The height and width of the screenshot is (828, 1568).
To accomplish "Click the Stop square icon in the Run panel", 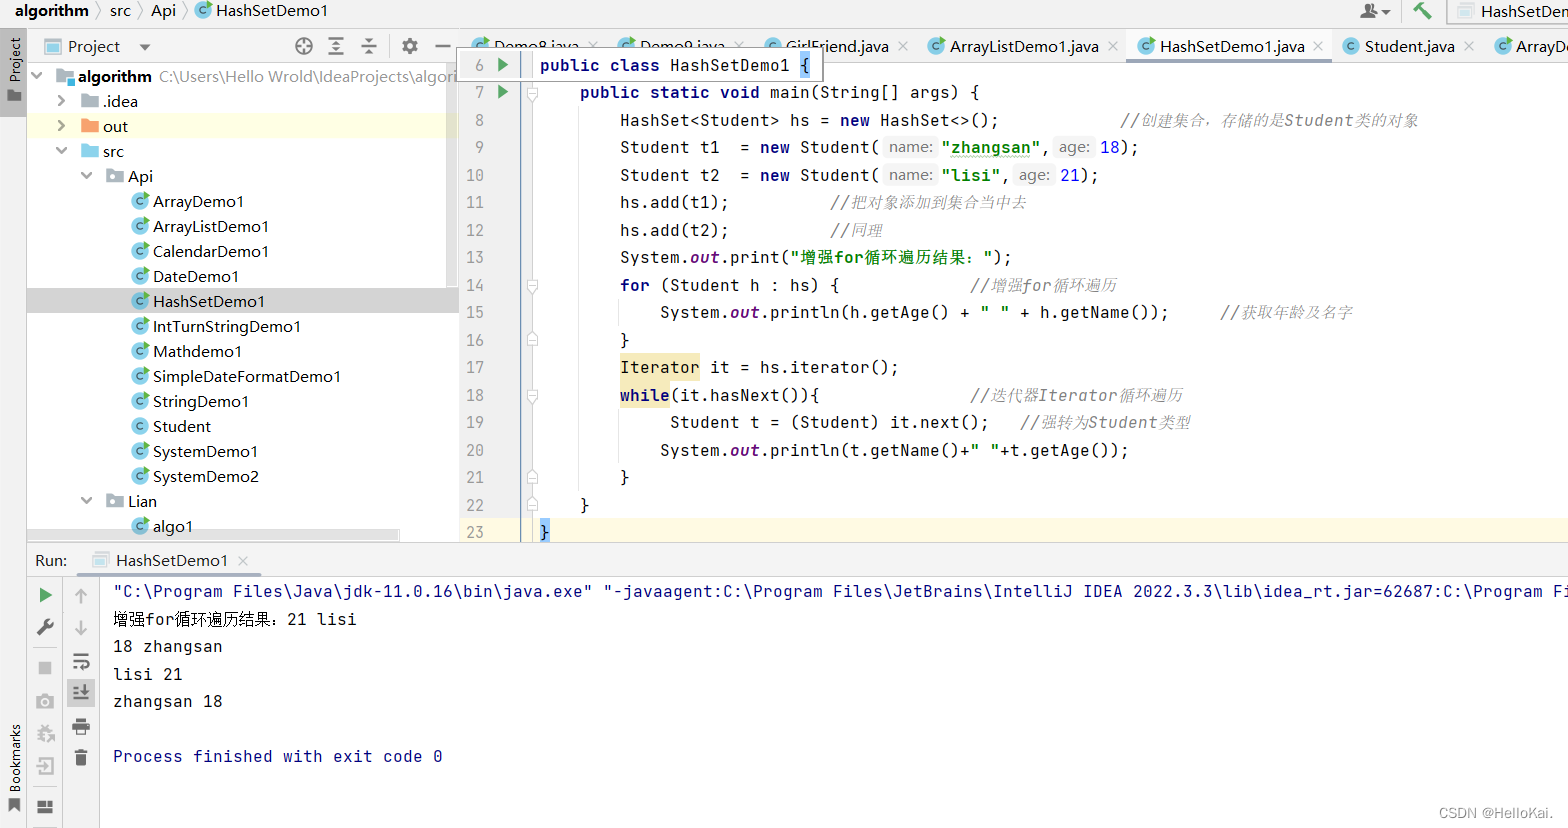I will coord(45,667).
